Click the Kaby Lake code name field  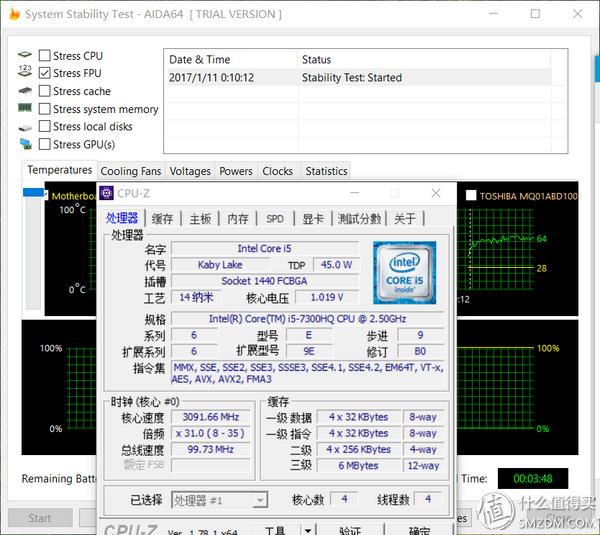pos(220,265)
